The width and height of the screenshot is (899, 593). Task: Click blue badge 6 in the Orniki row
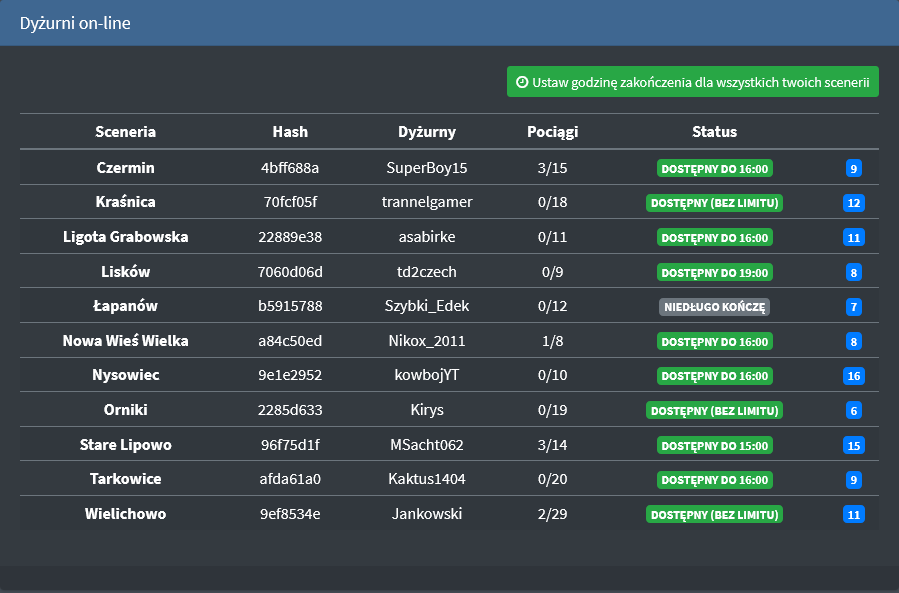(x=853, y=411)
